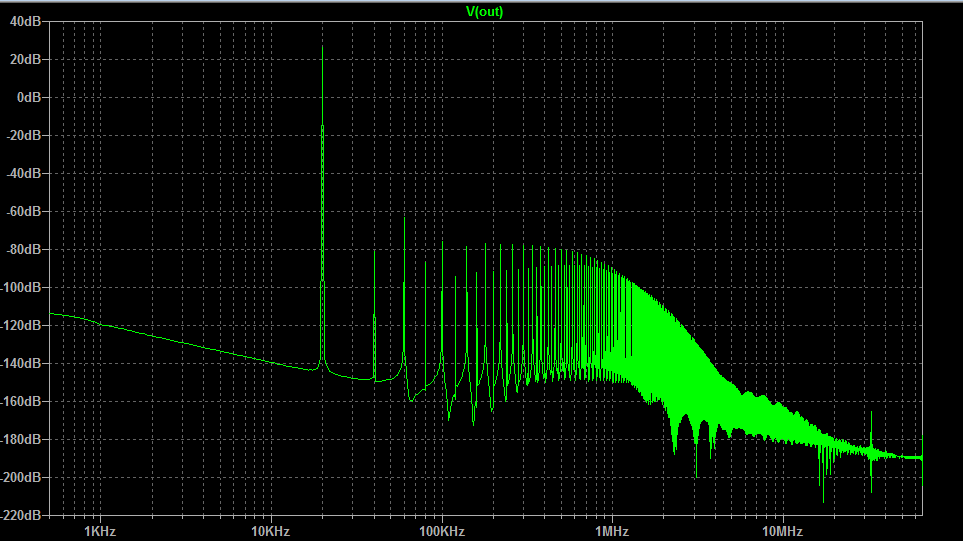Click the 10KHz frequency label

pos(271,531)
